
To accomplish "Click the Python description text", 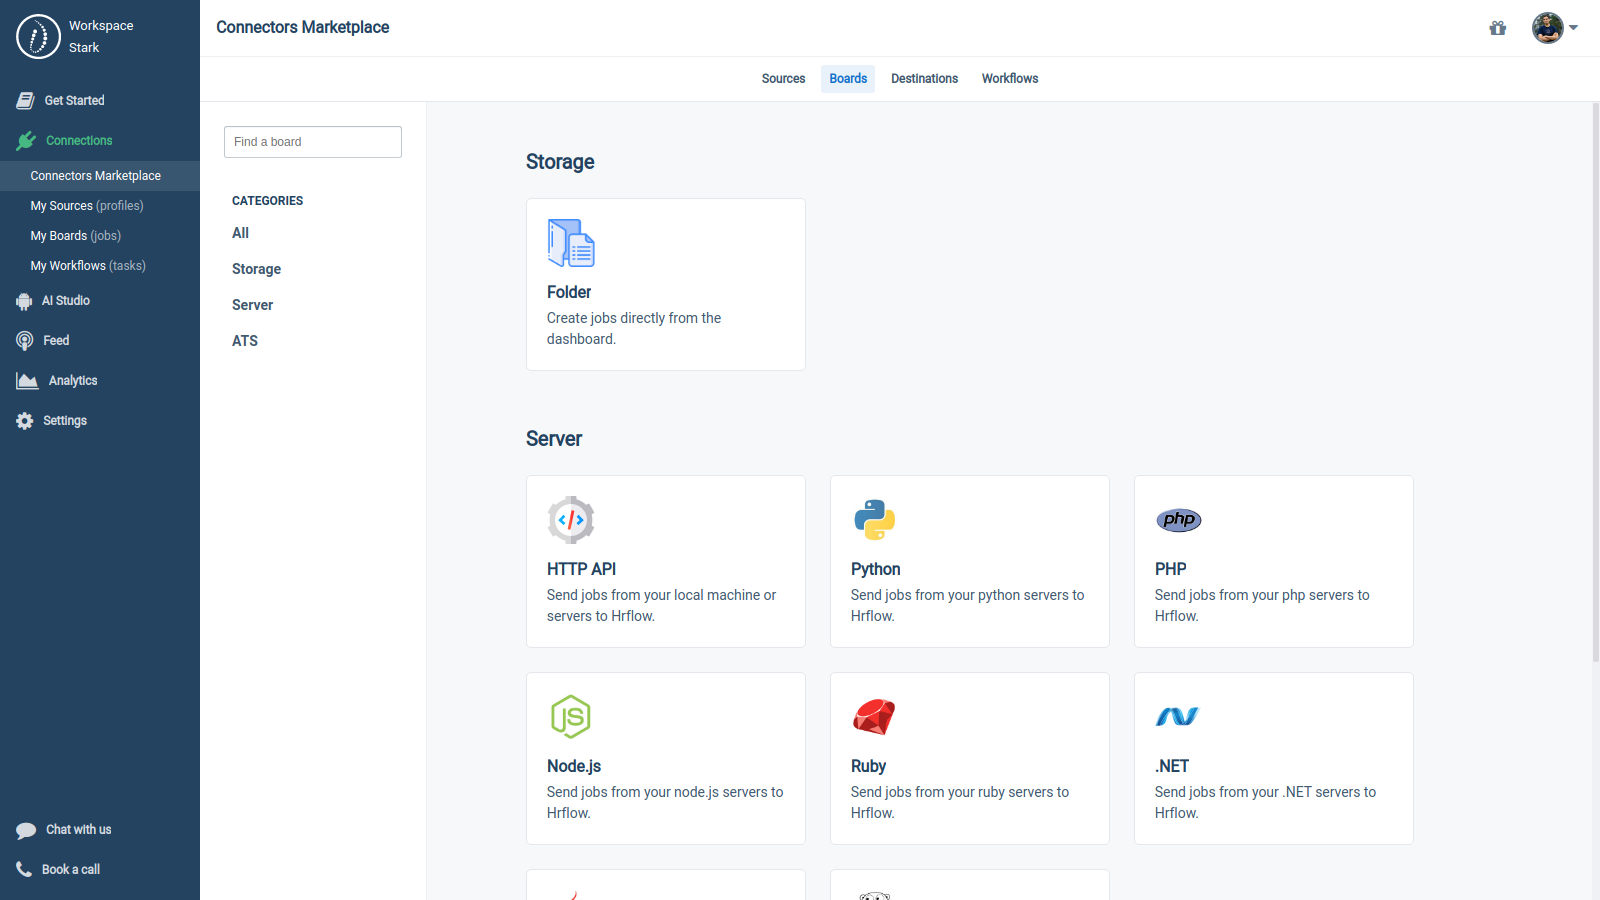I will pyautogui.click(x=967, y=606).
